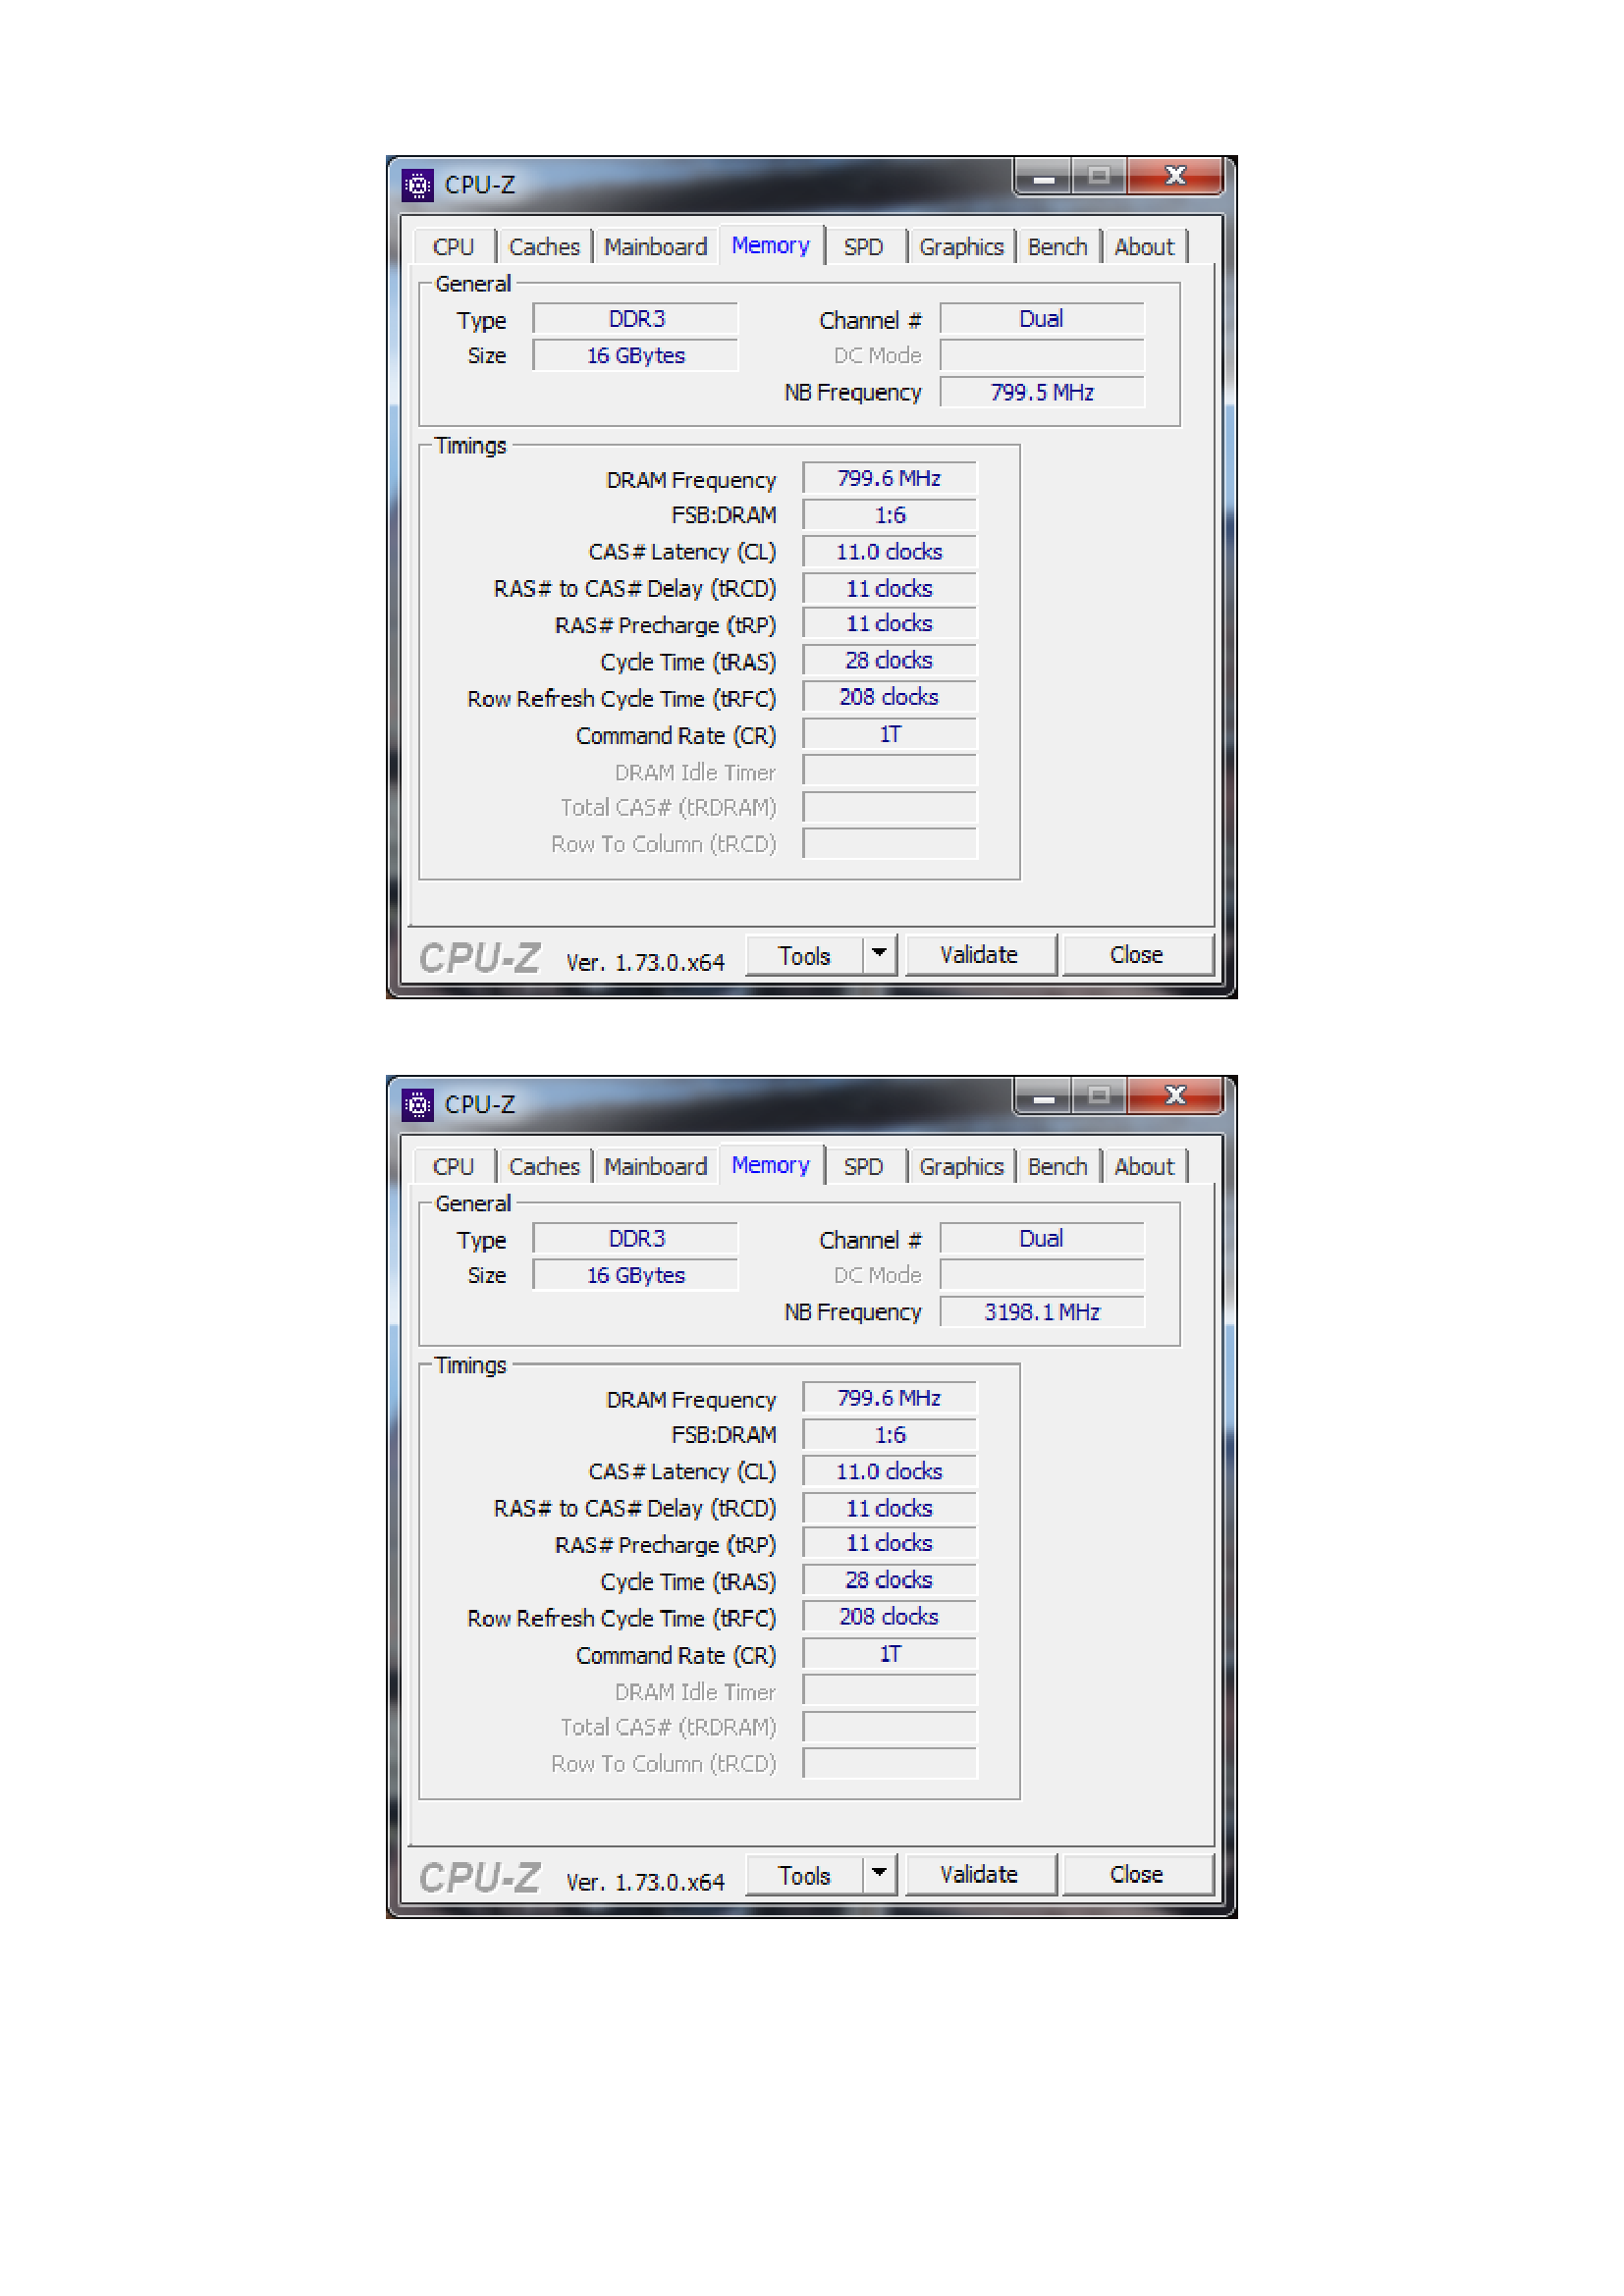Screen dimensions: 1624x2296
Task: Click Validate button in upper CPU-Z window
Action: pos(980,956)
